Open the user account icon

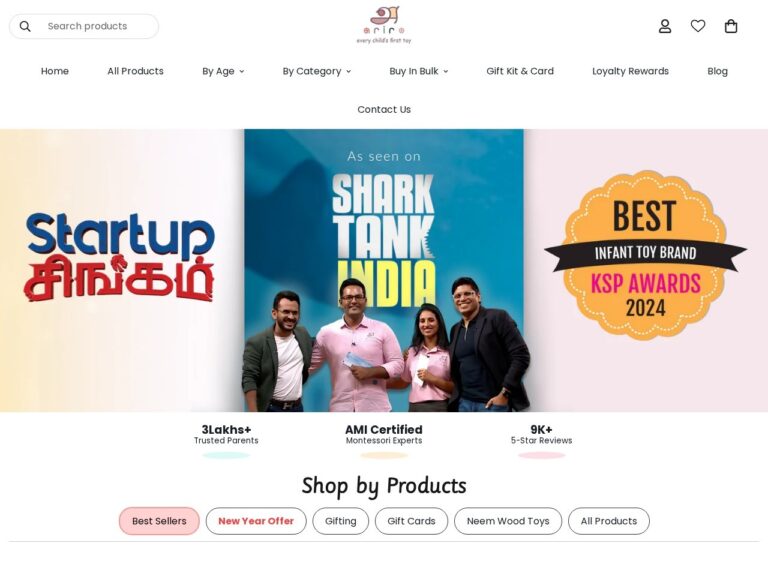point(665,26)
